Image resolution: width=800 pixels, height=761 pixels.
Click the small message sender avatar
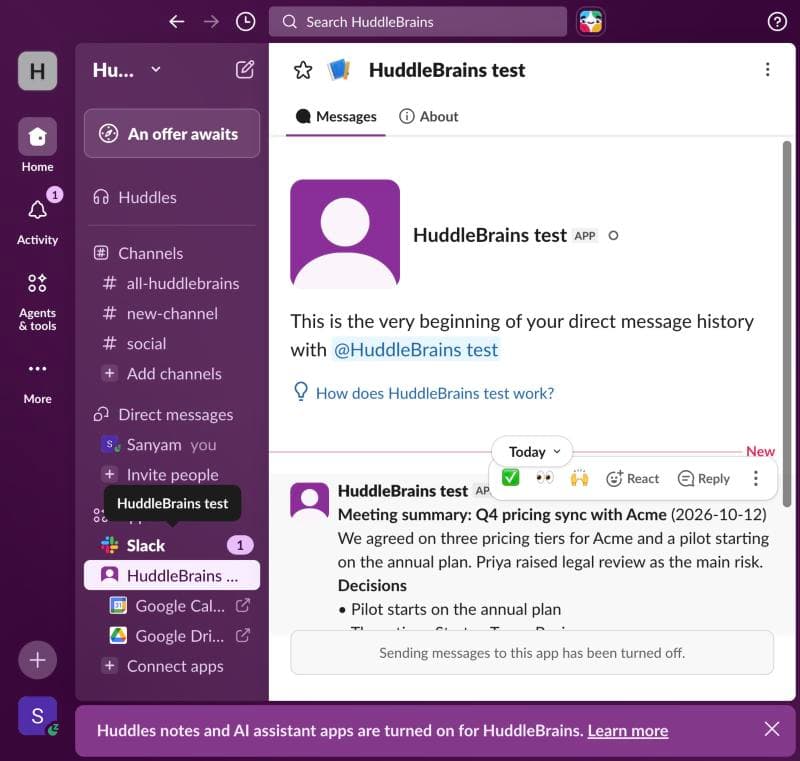click(x=310, y=501)
